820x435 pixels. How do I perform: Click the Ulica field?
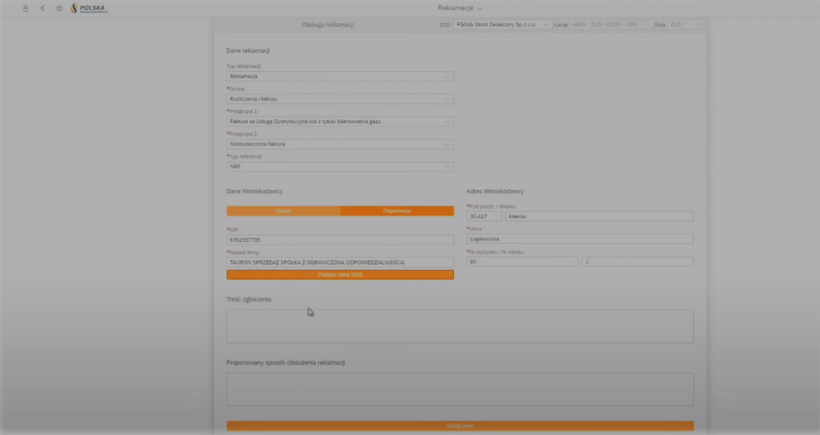pyautogui.click(x=580, y=239)
